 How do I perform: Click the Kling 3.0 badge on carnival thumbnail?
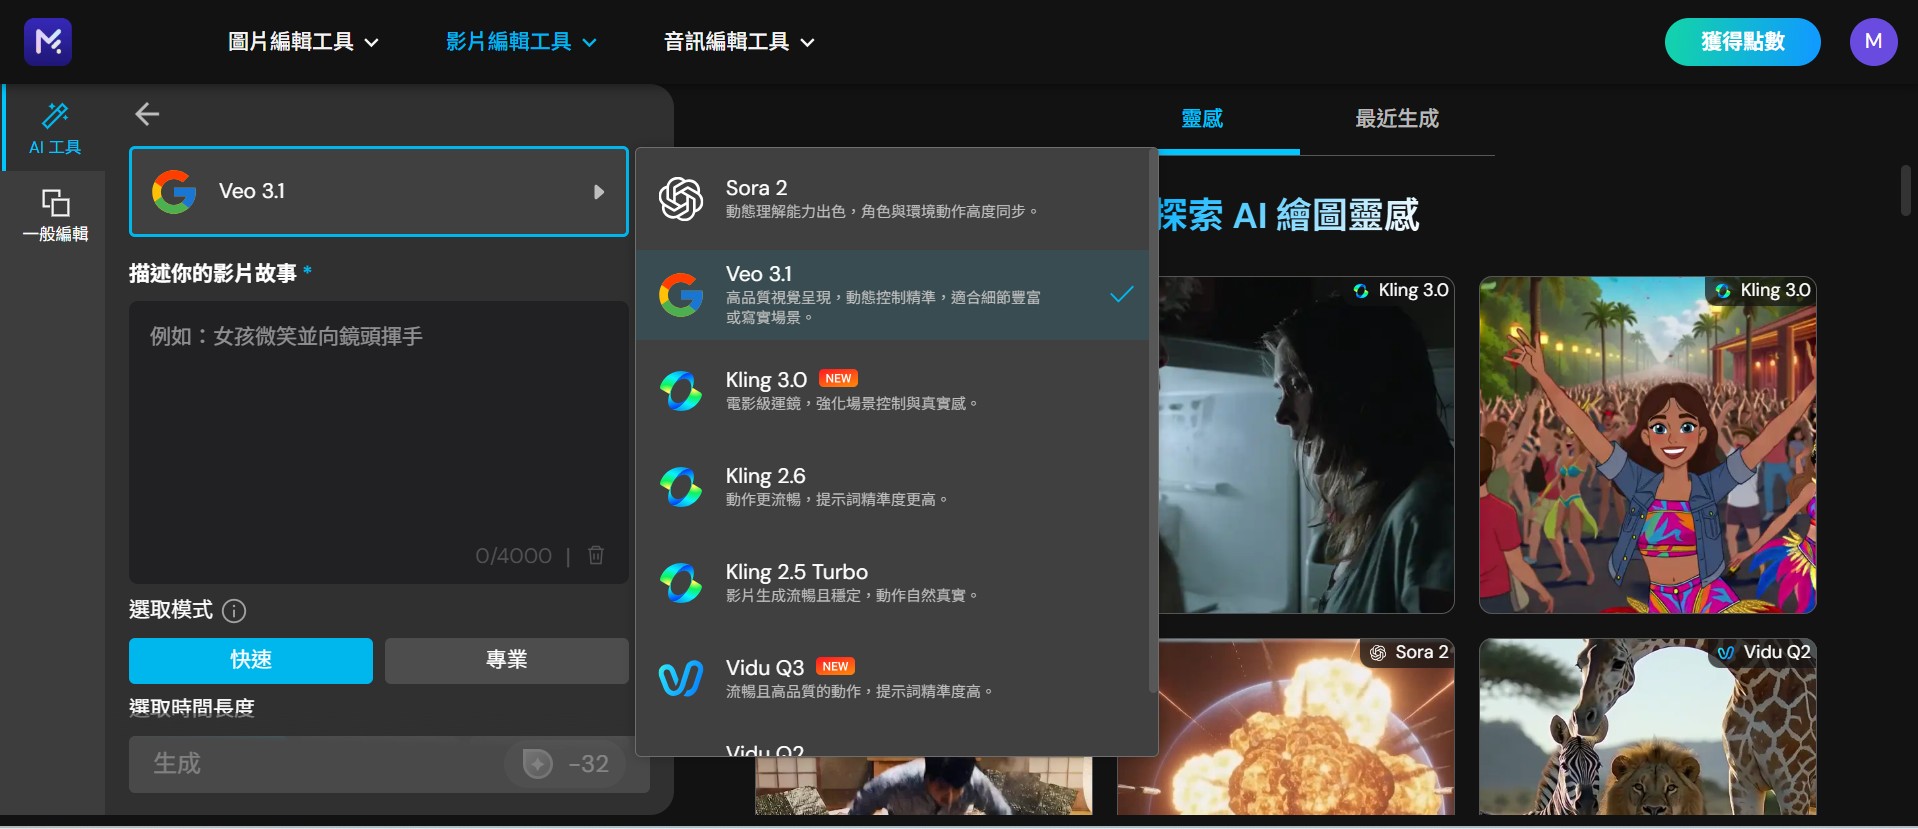tap(1762, 290)
